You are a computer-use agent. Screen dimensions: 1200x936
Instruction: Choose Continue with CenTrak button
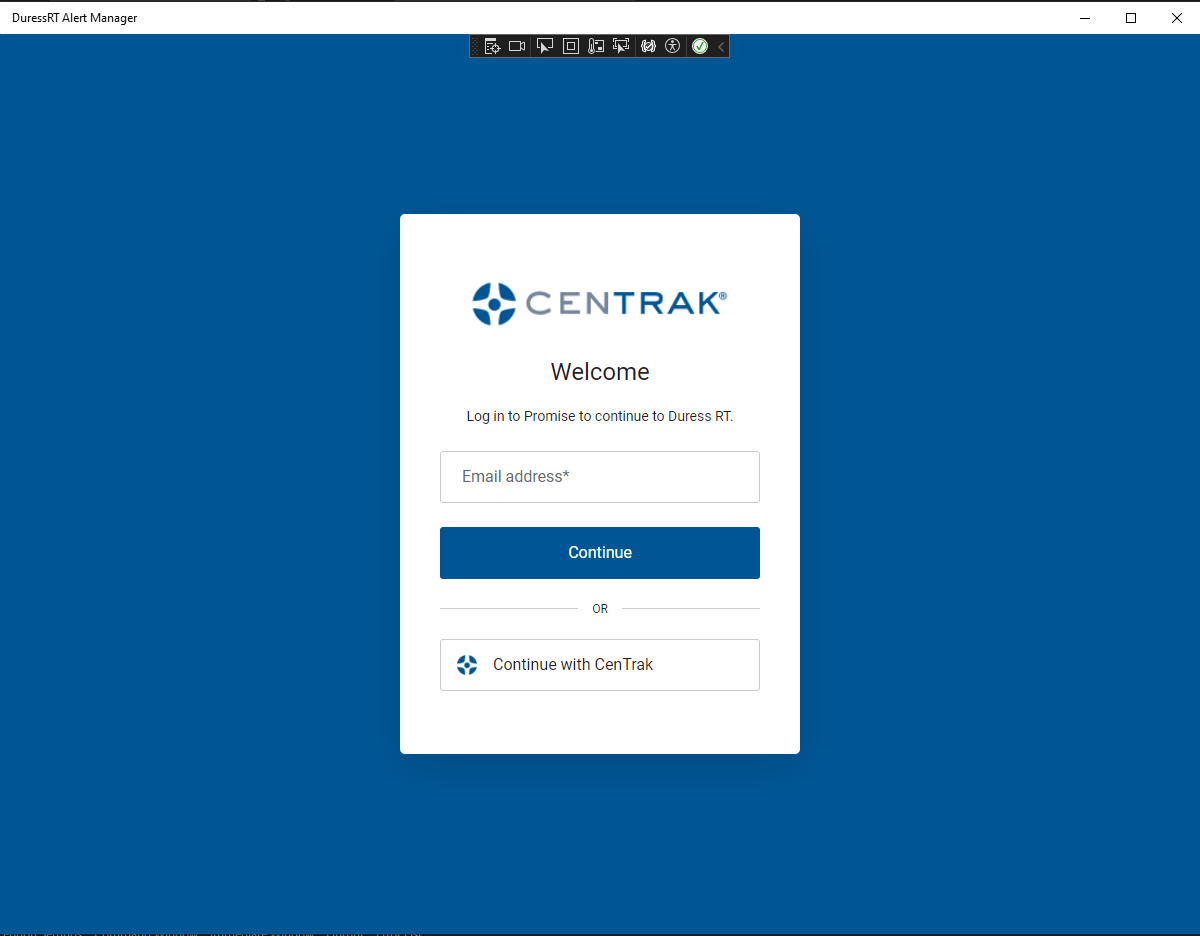click(600, 665)
